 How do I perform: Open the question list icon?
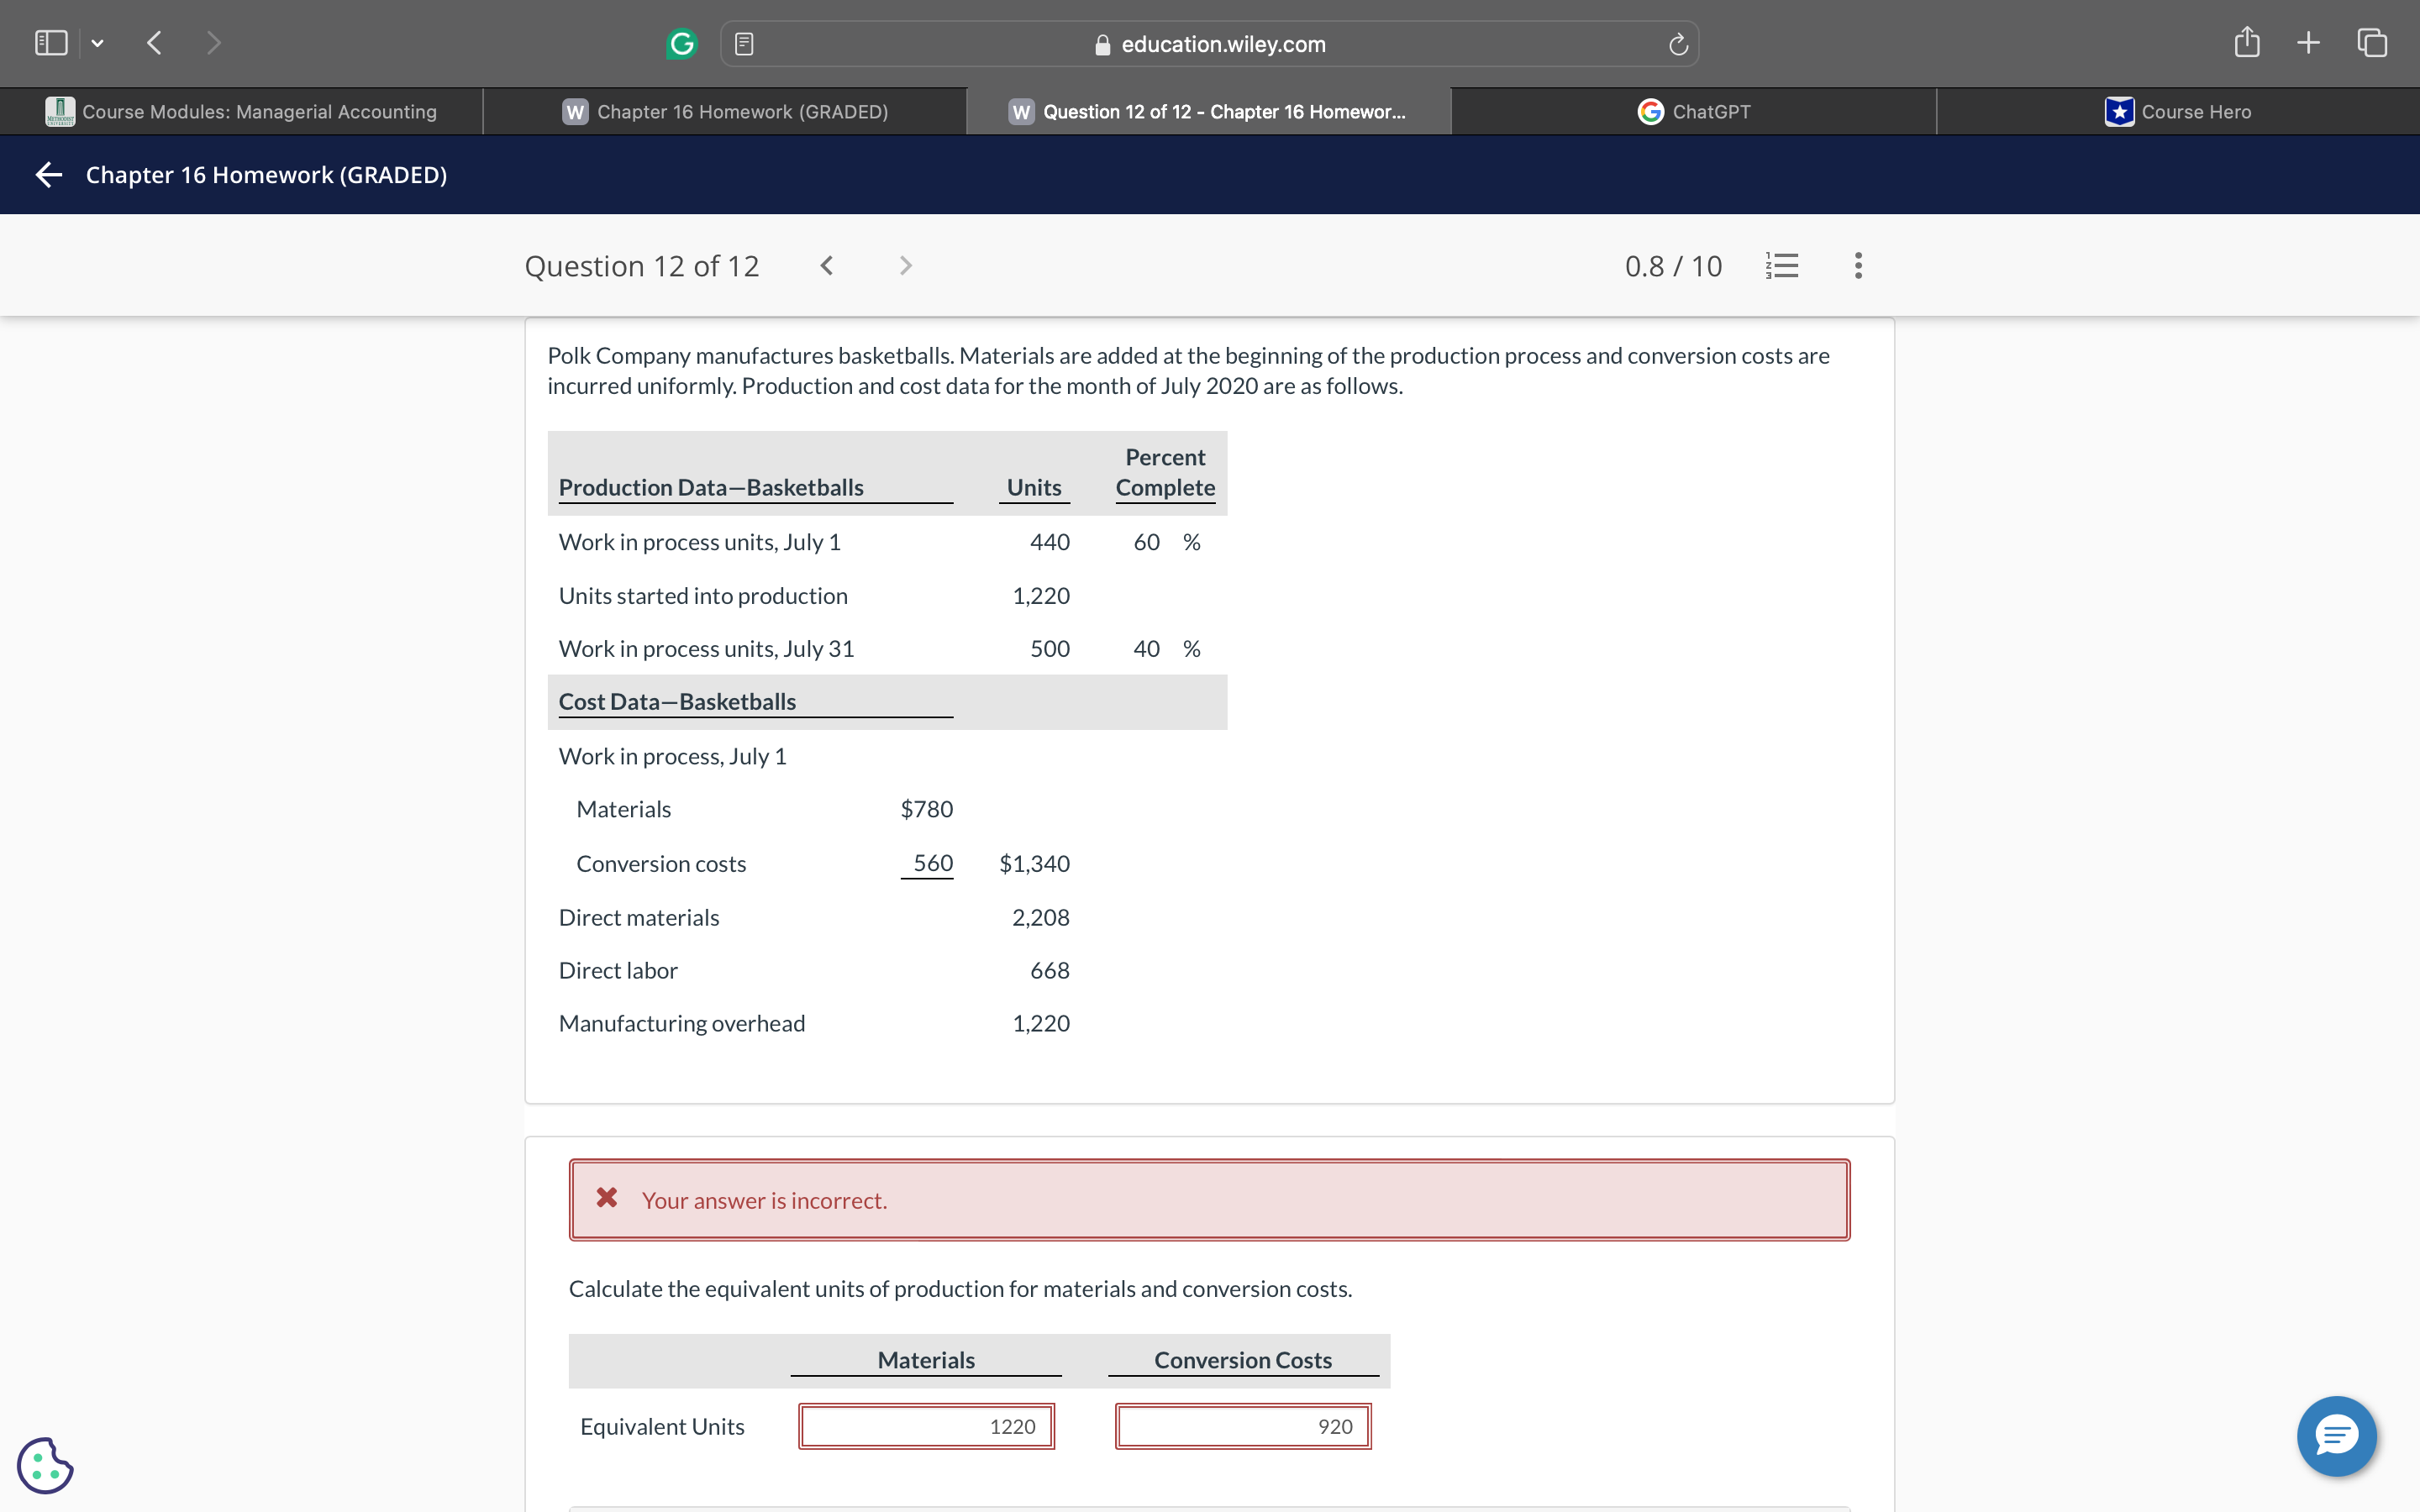tap(1782, 266)
